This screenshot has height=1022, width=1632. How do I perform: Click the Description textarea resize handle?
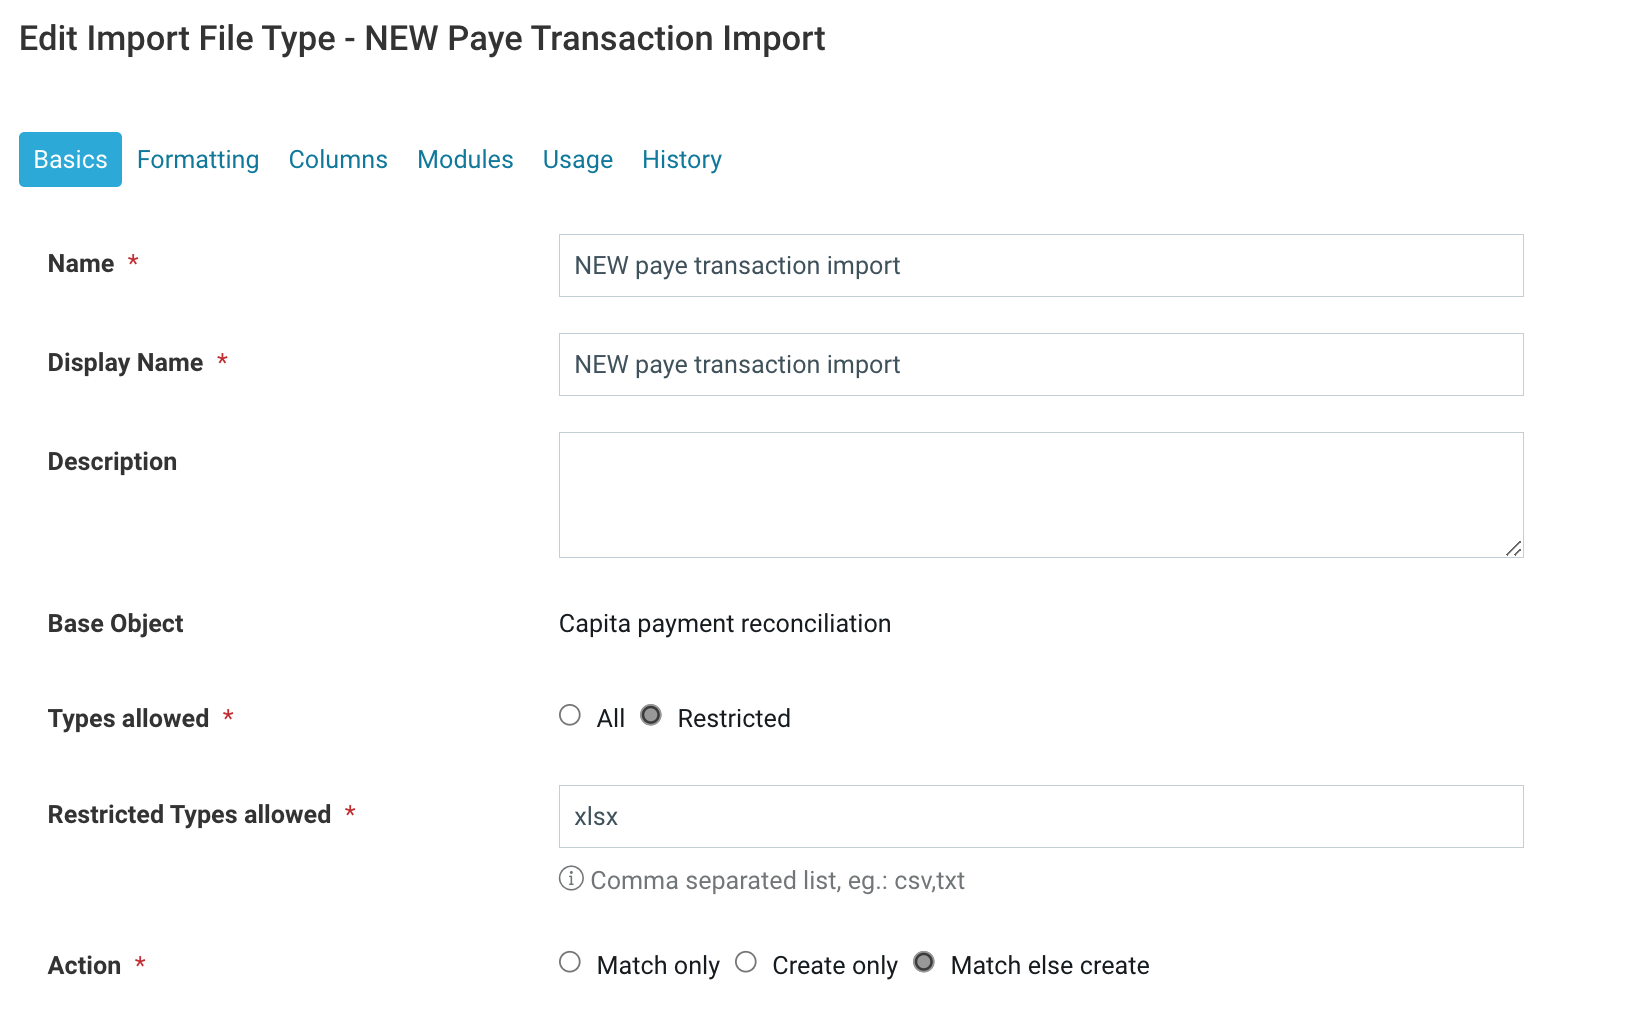[x=1513, y=548]
